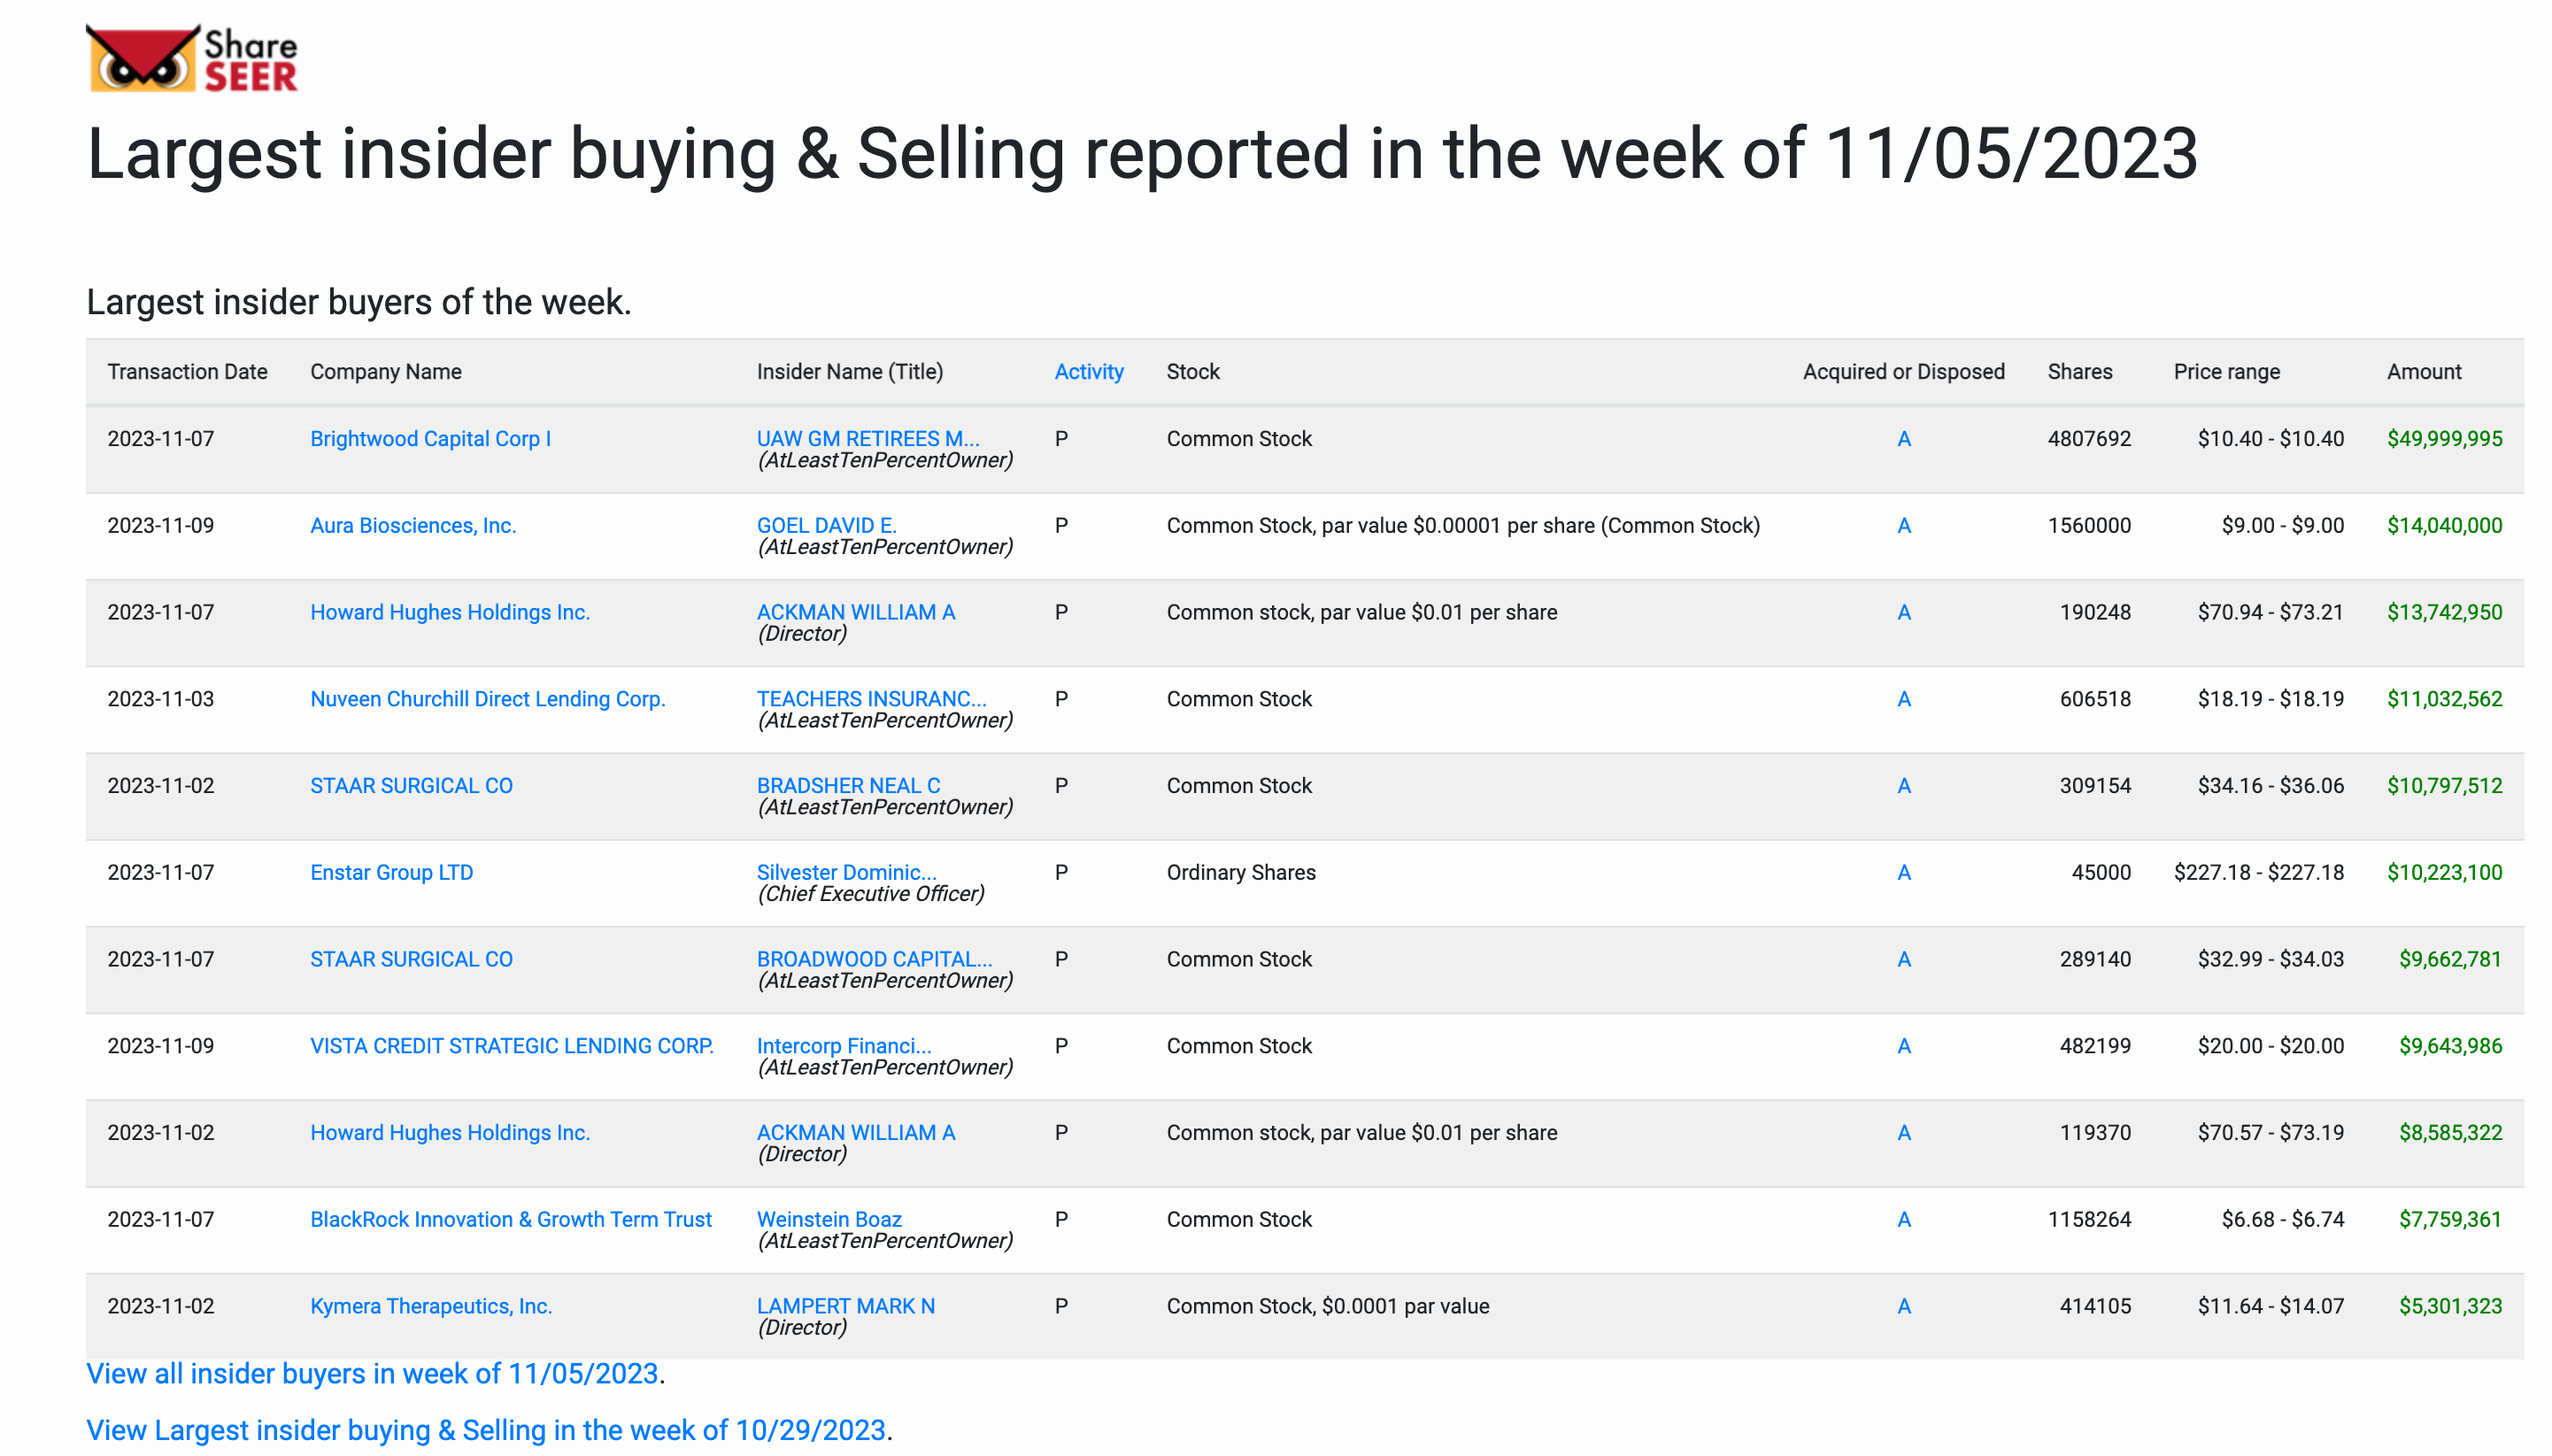Click the 'A' acquired link in Brightwood Capital row
Image resolution: width=2552 pixels, height=1456 pixels.
[x=1903, y=439]
